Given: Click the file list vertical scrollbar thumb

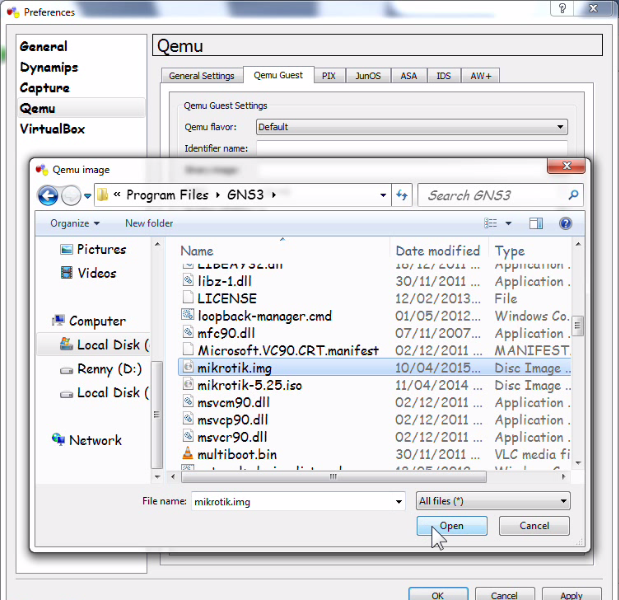Looking at the screenshot, I should 577,326.
